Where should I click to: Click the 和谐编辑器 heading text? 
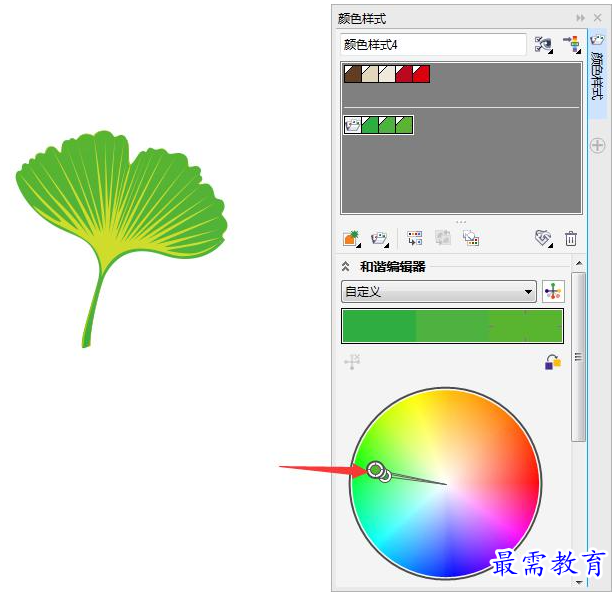[393, 267]
